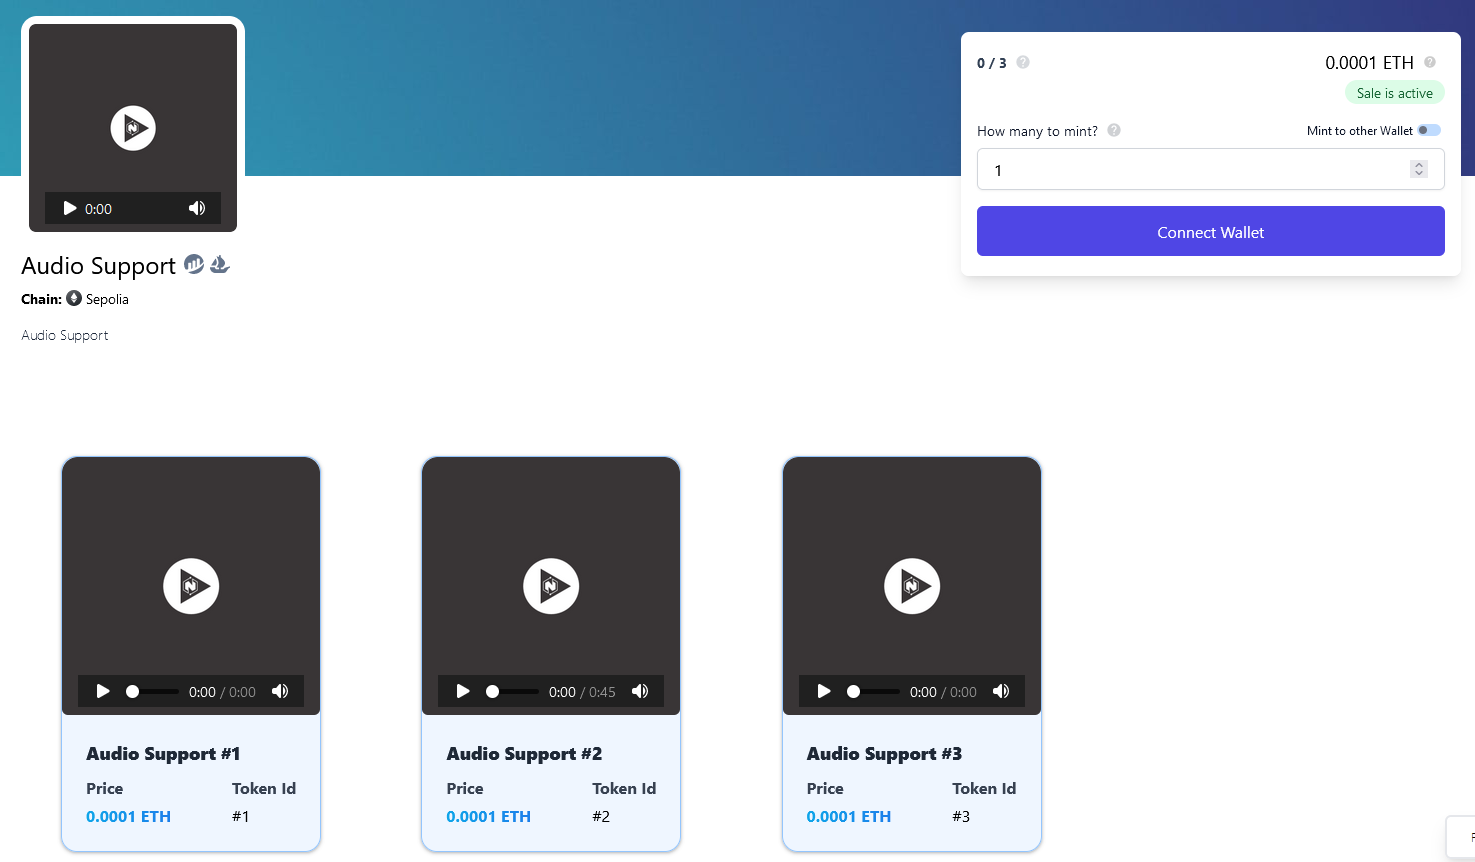Click the mint quantity stepper arrows
The height and width of the screenshot is (862, 1475).
[1419, 169]
